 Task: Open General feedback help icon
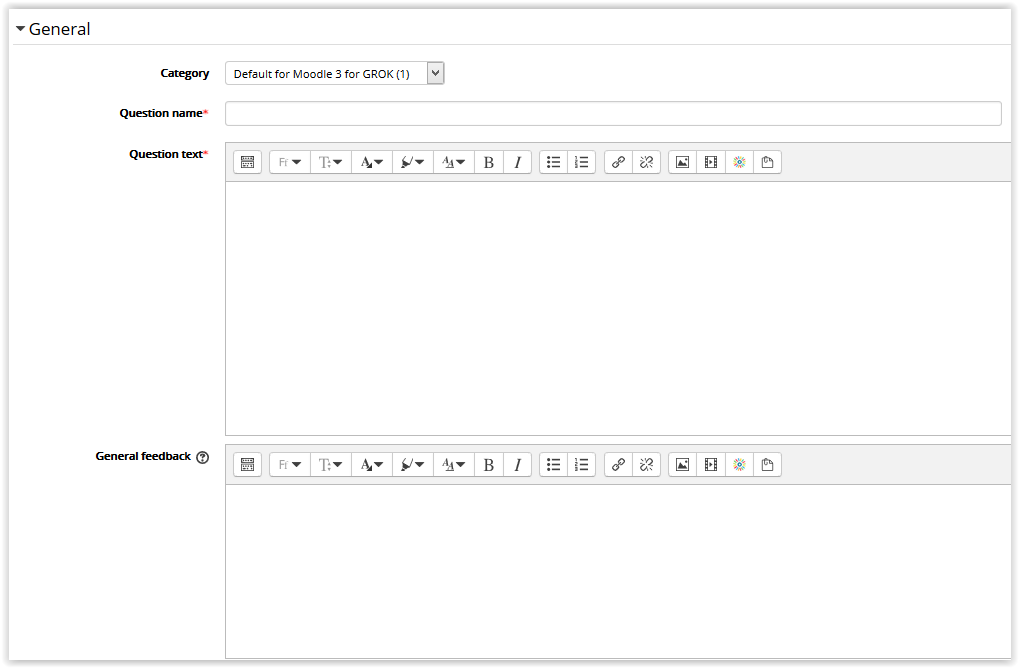coord(203,457)
